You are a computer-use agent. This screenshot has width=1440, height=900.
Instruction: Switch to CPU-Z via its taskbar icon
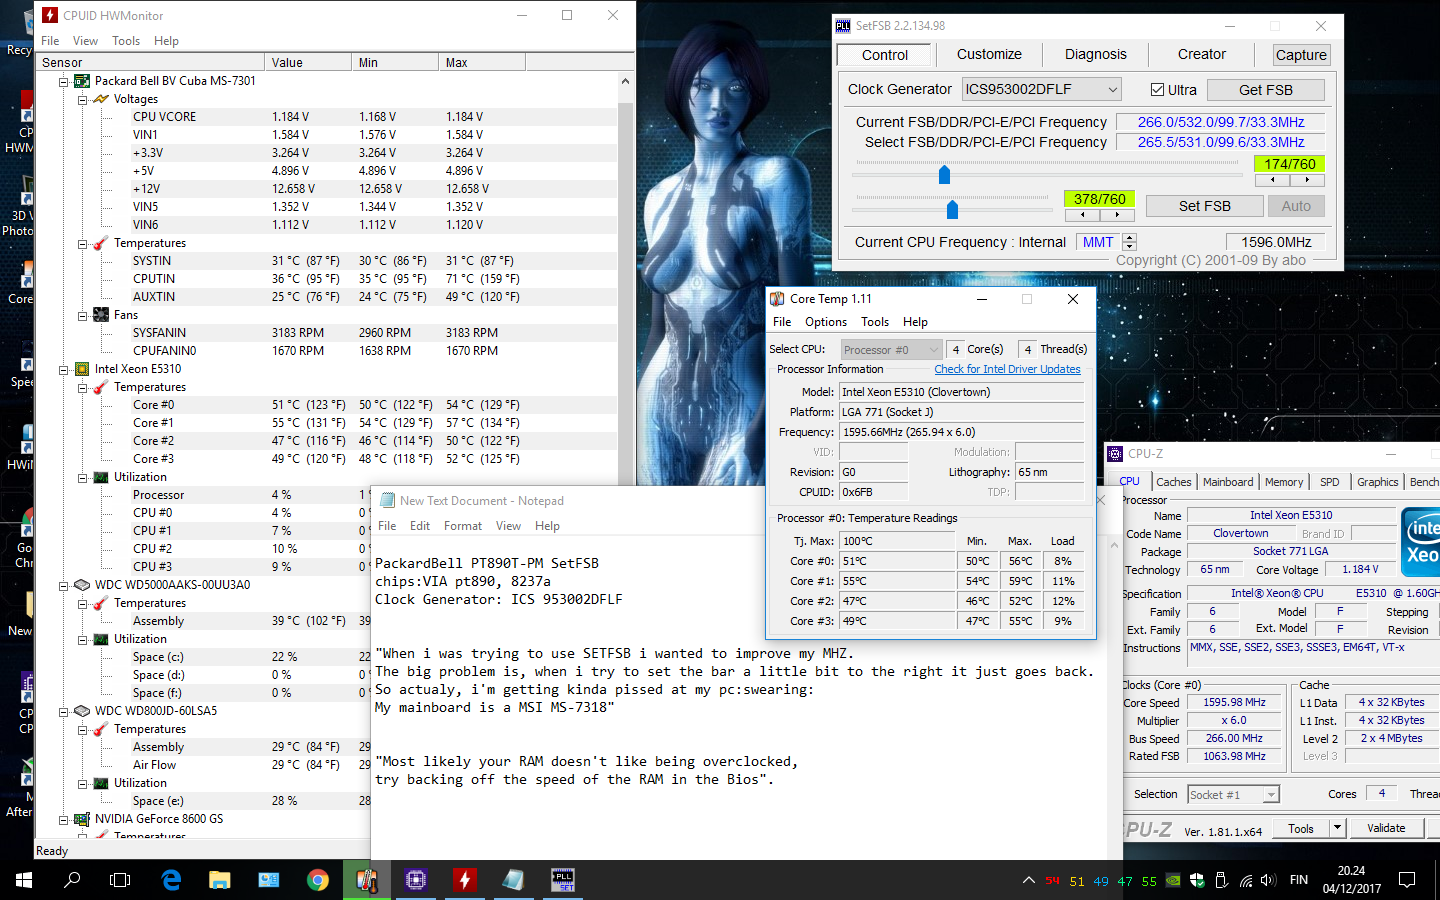(416, 880)
